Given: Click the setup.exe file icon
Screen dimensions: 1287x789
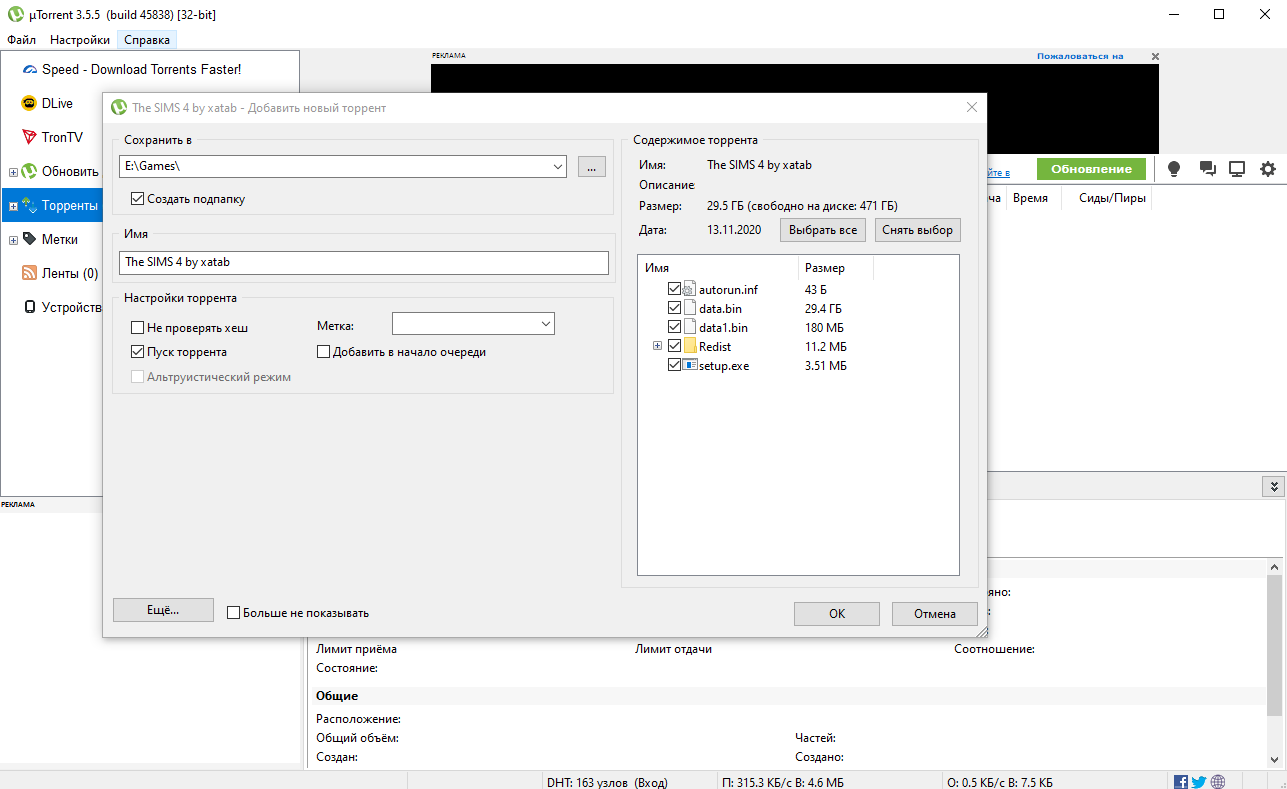Looking at the screenshot, I should (x=690, y=365).
